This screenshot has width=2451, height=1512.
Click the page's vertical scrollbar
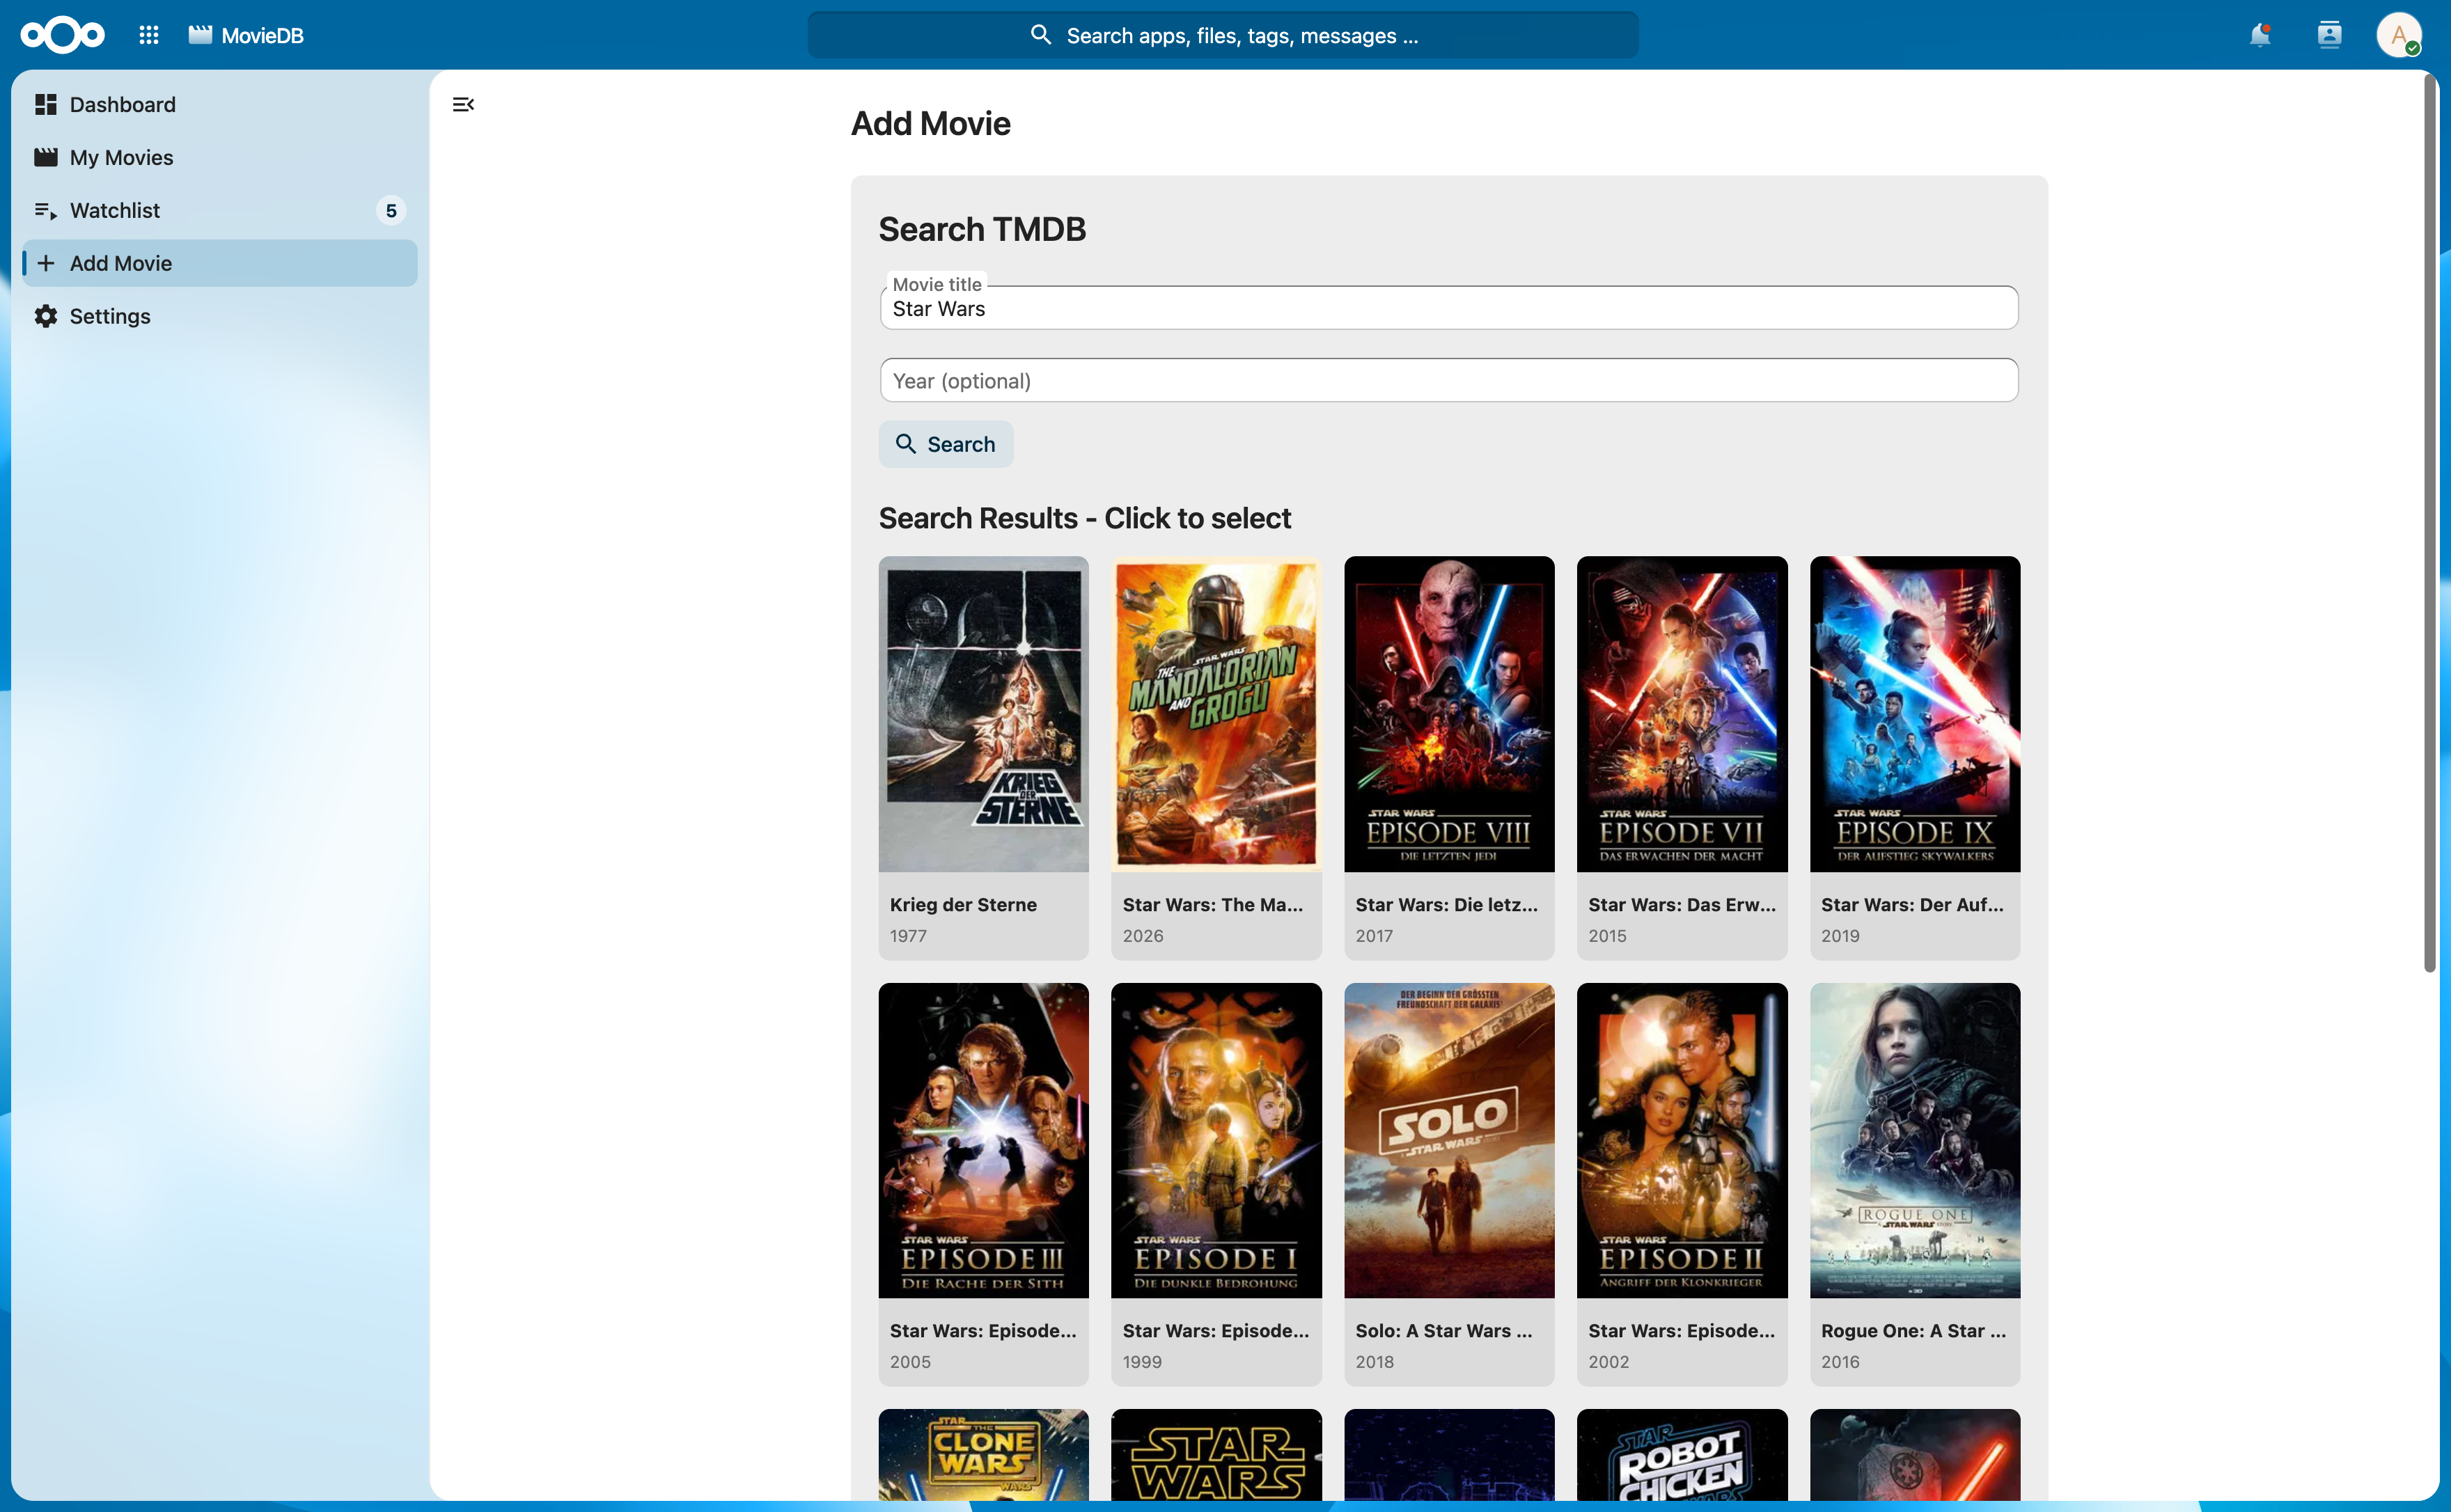tap(2429, 522)
